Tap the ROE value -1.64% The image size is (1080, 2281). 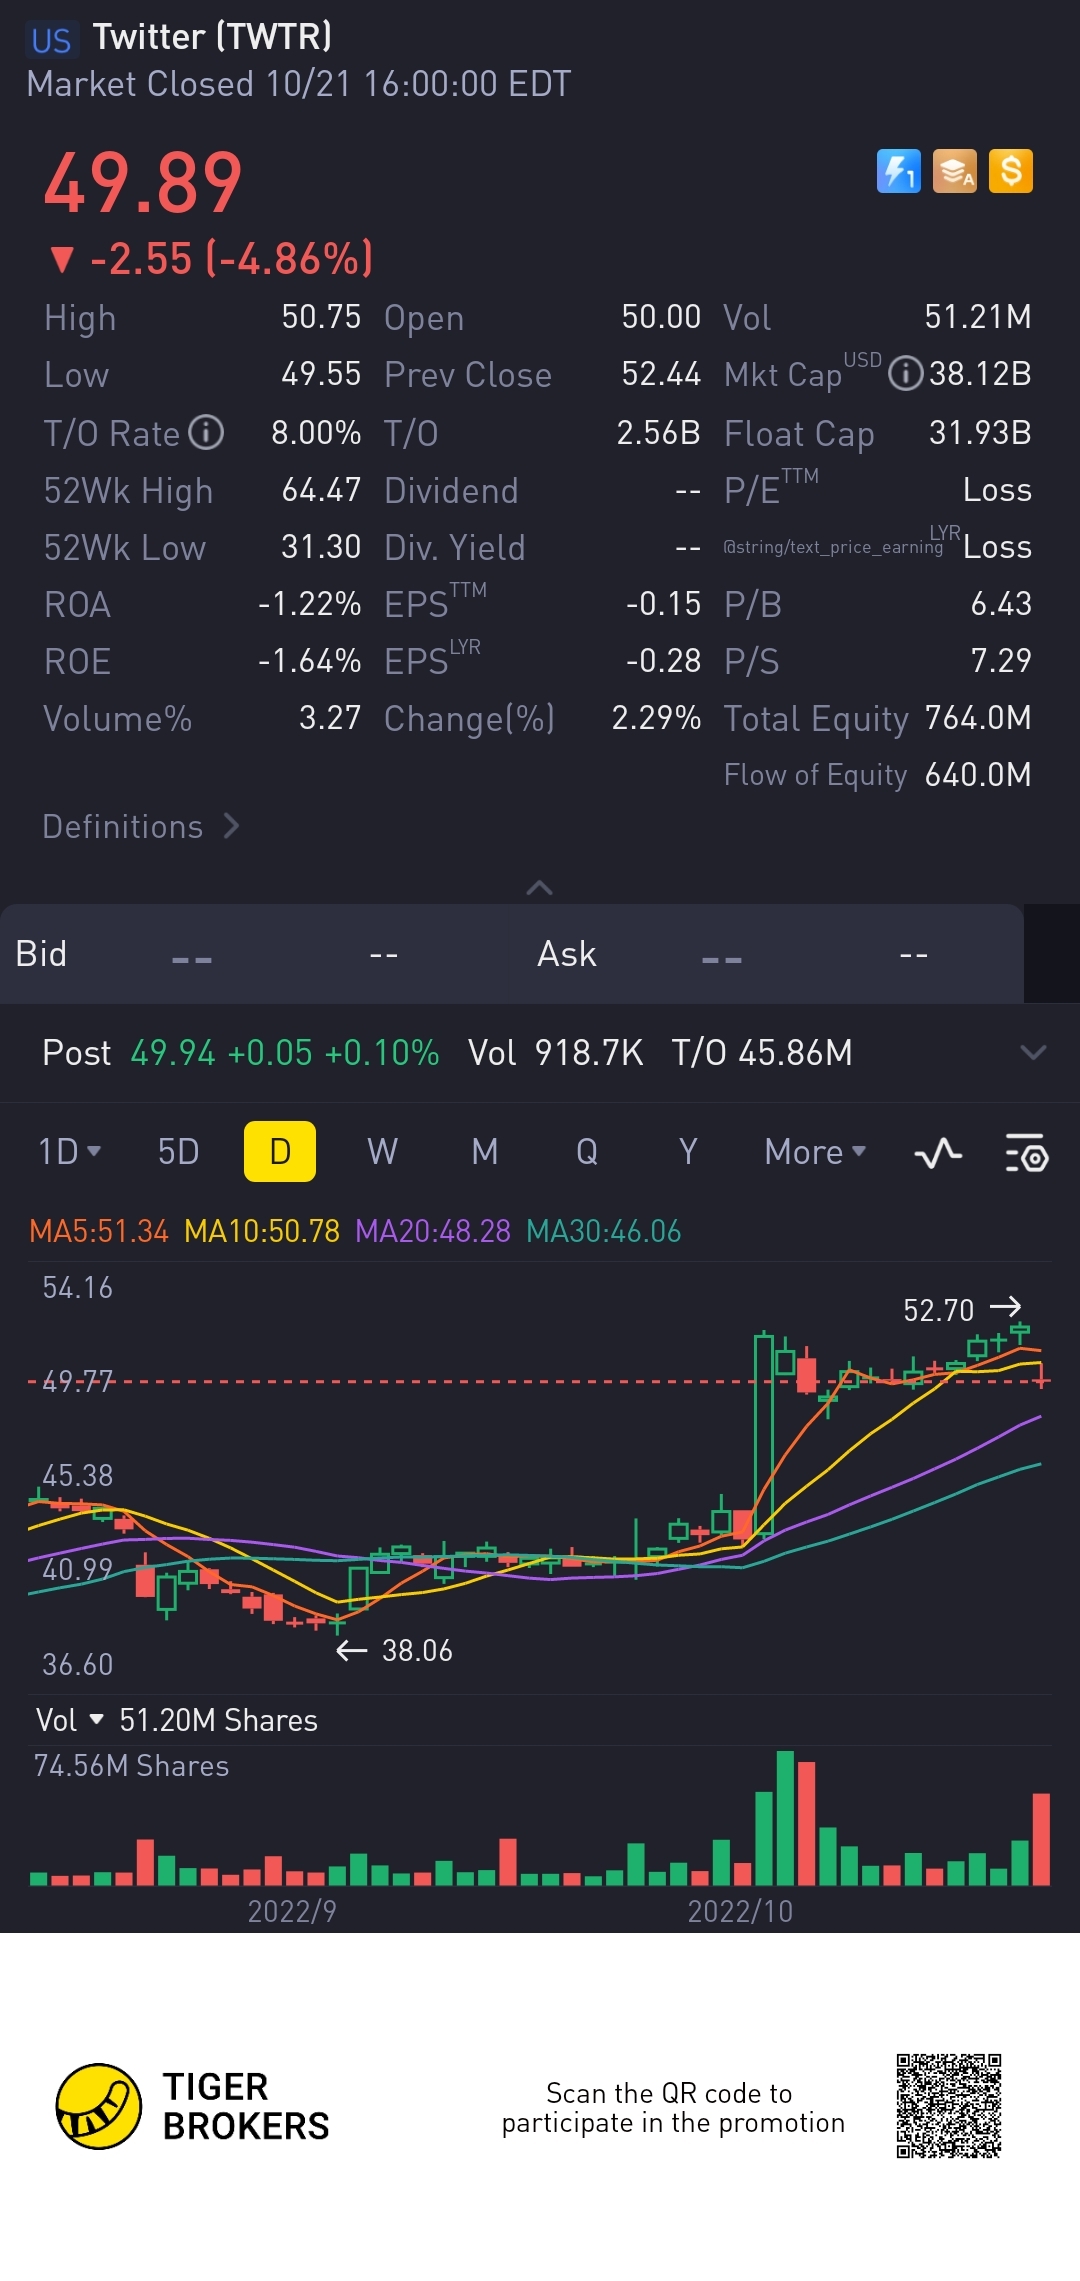pos(309,661)
